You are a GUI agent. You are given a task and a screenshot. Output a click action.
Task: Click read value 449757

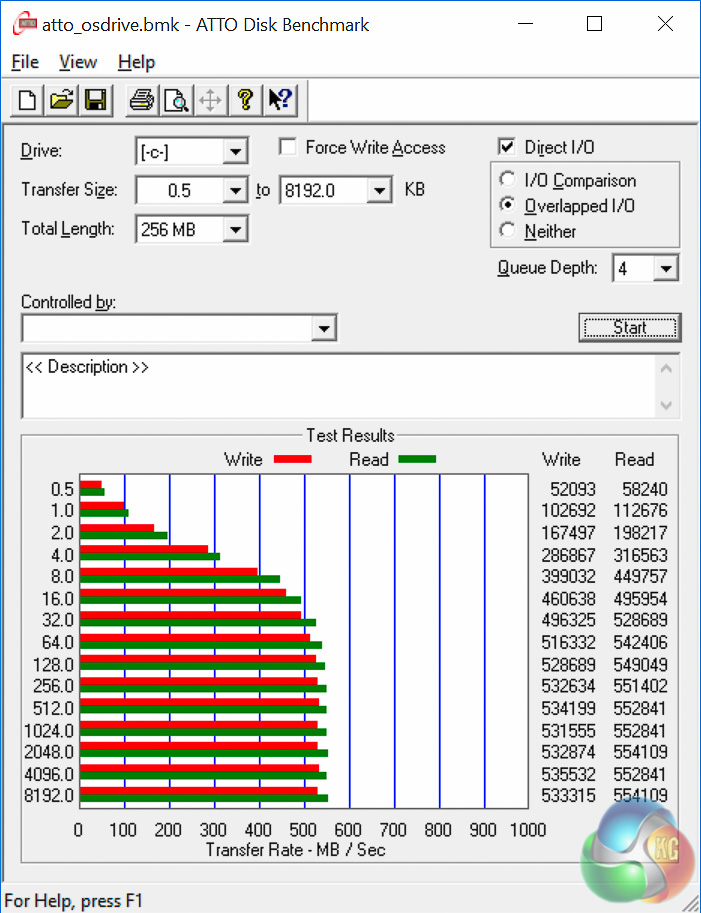640,576
